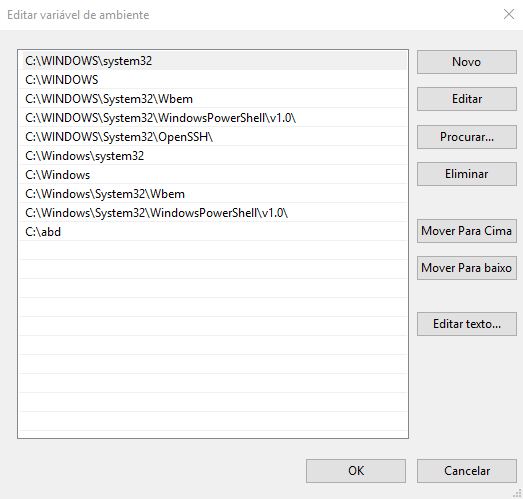Click Mover Para baixo
Viewport: 523px width, 499px height.
[x=467, y=268]
